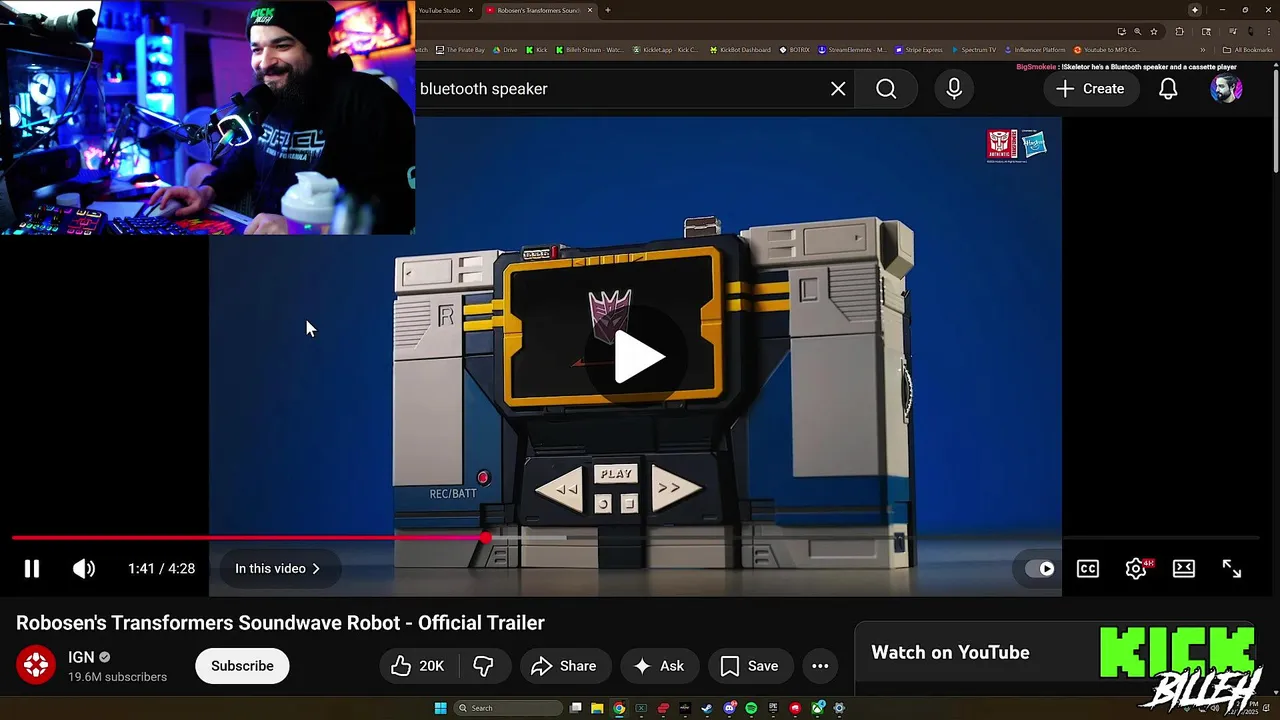The image size is (1280, 720).
Task: Open more actions three-dot menu
Action: (x=820, y=666)
